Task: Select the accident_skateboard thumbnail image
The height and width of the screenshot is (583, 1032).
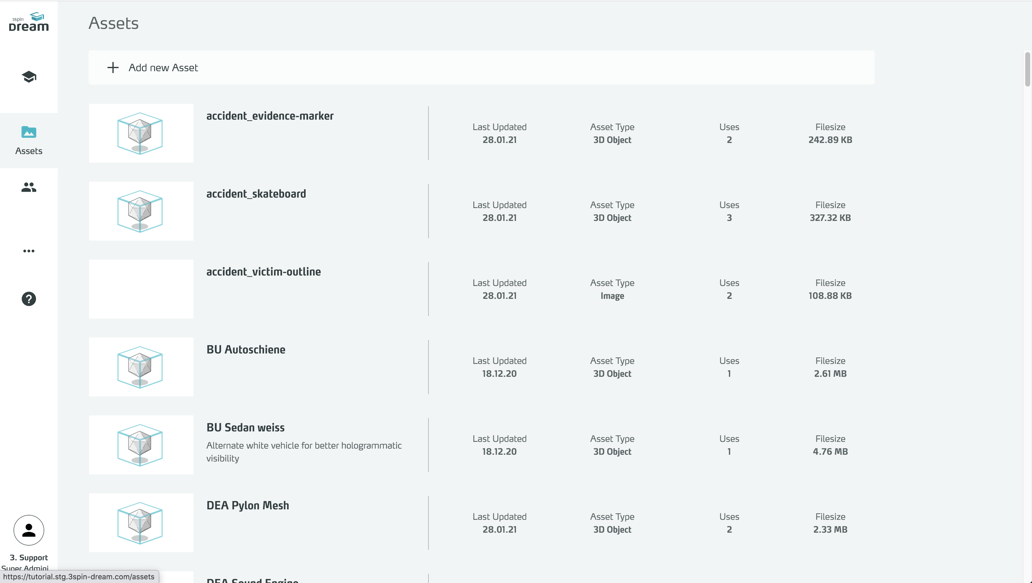Action: (x=140, y=211)
